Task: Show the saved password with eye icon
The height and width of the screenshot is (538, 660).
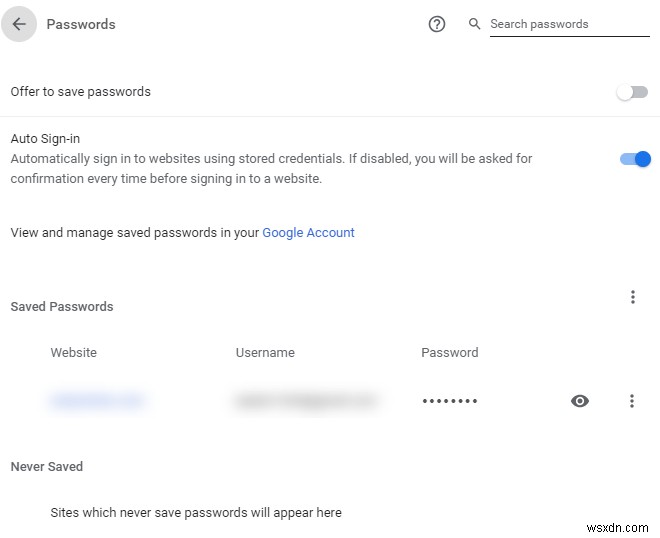Action: [x=580, y=401]
